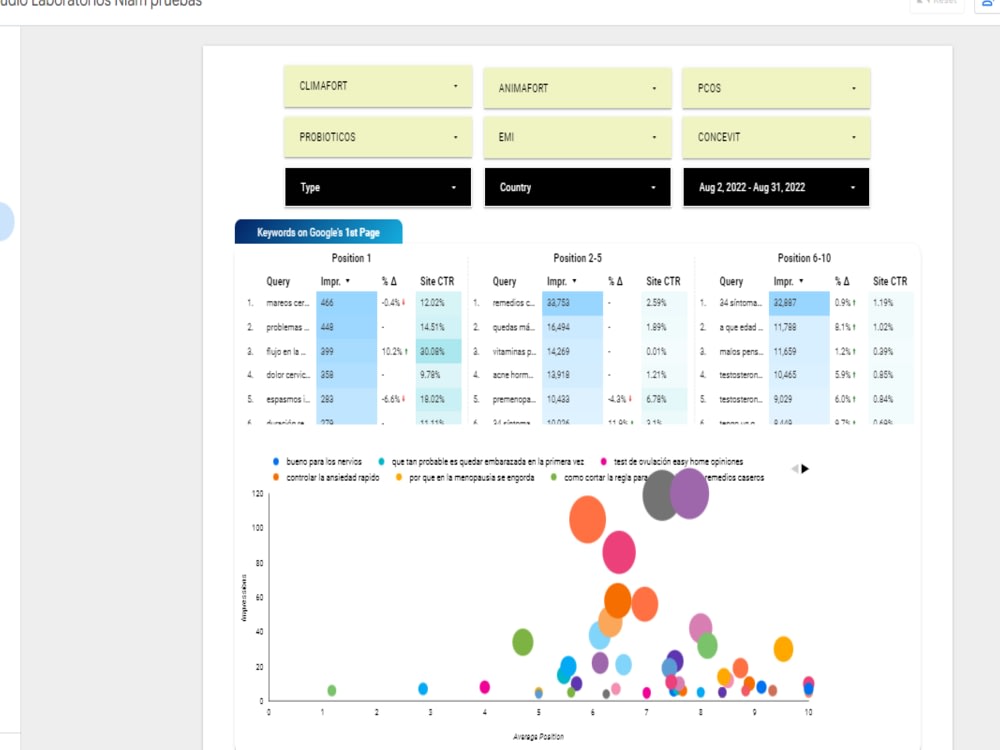Sort Position 1 table by Site CTR header
This screenshot has height=750, width=1000.
(x=437, y=281)
